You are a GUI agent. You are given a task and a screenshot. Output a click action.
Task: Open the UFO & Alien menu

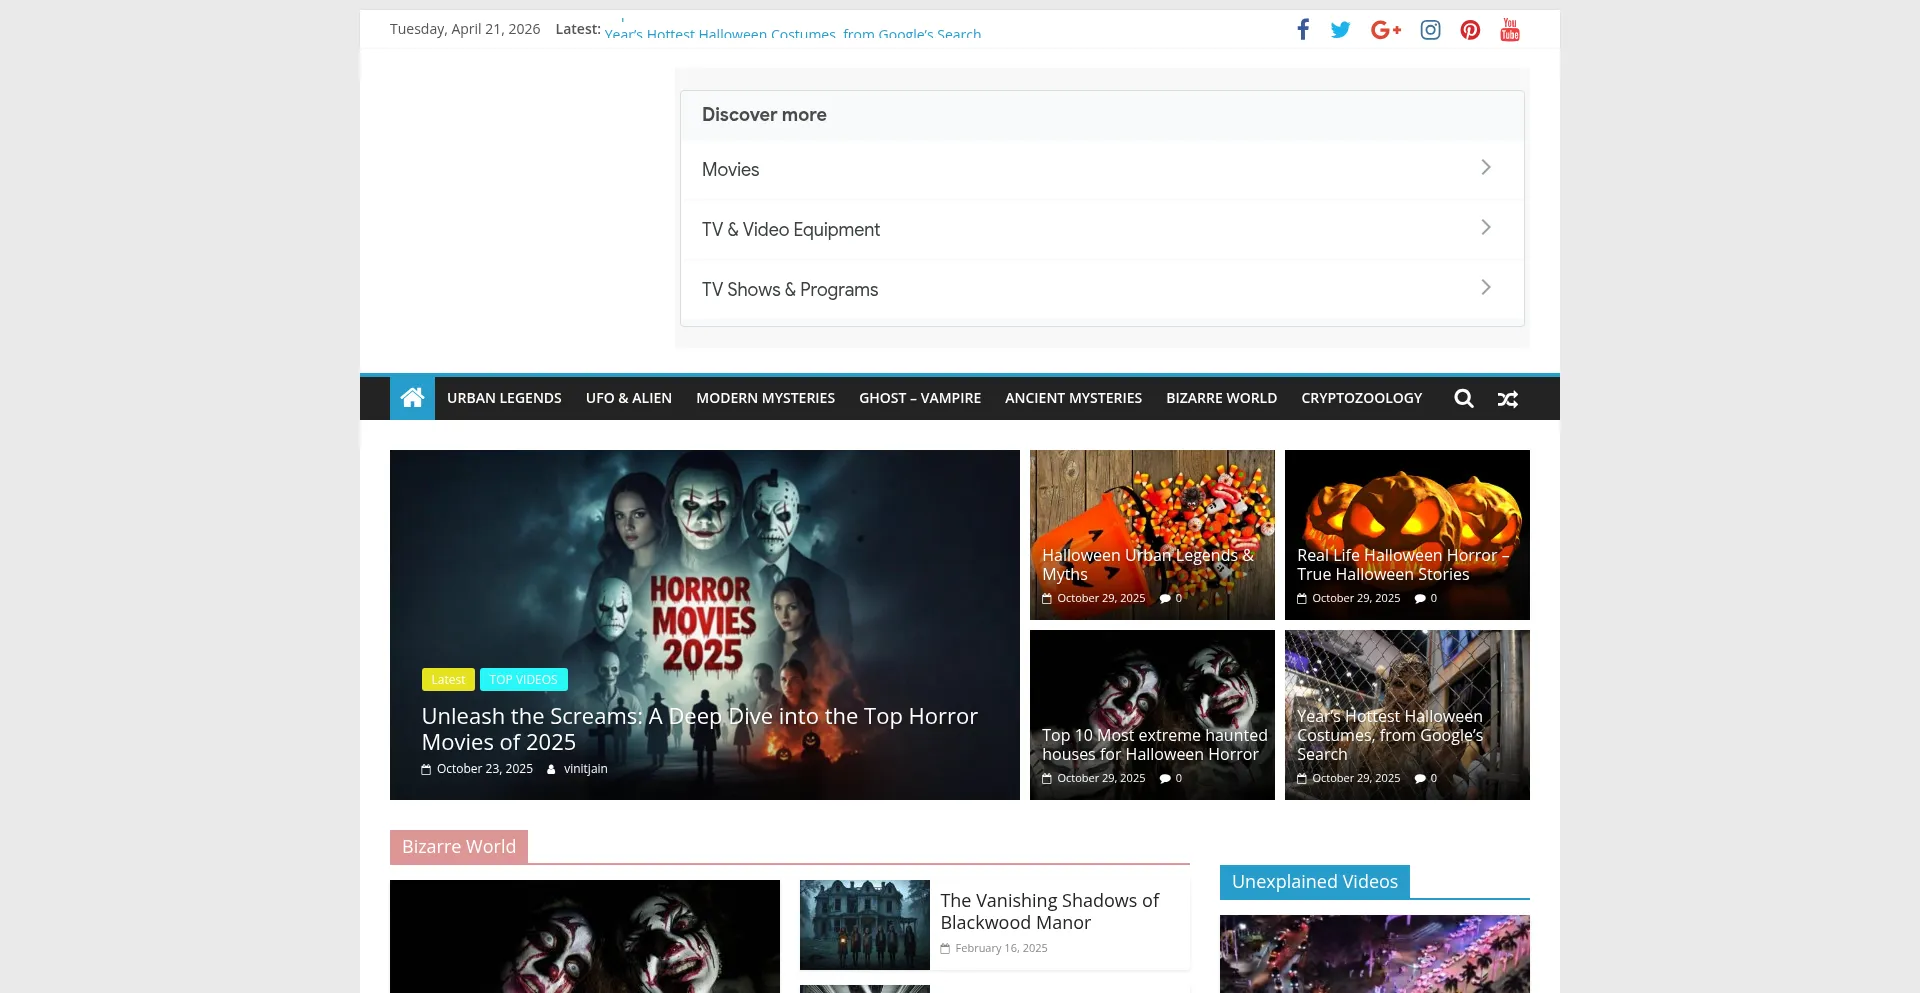[629, 398]
